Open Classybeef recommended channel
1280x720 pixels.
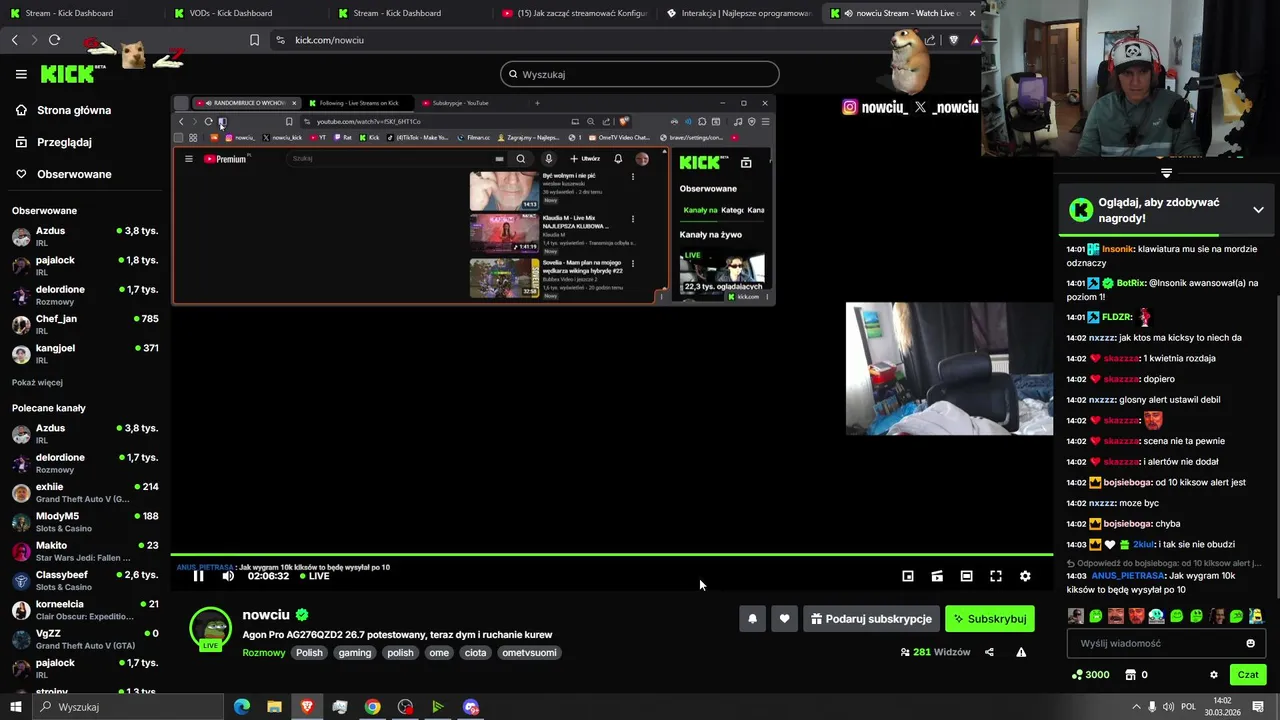click(x=85, y=580)
